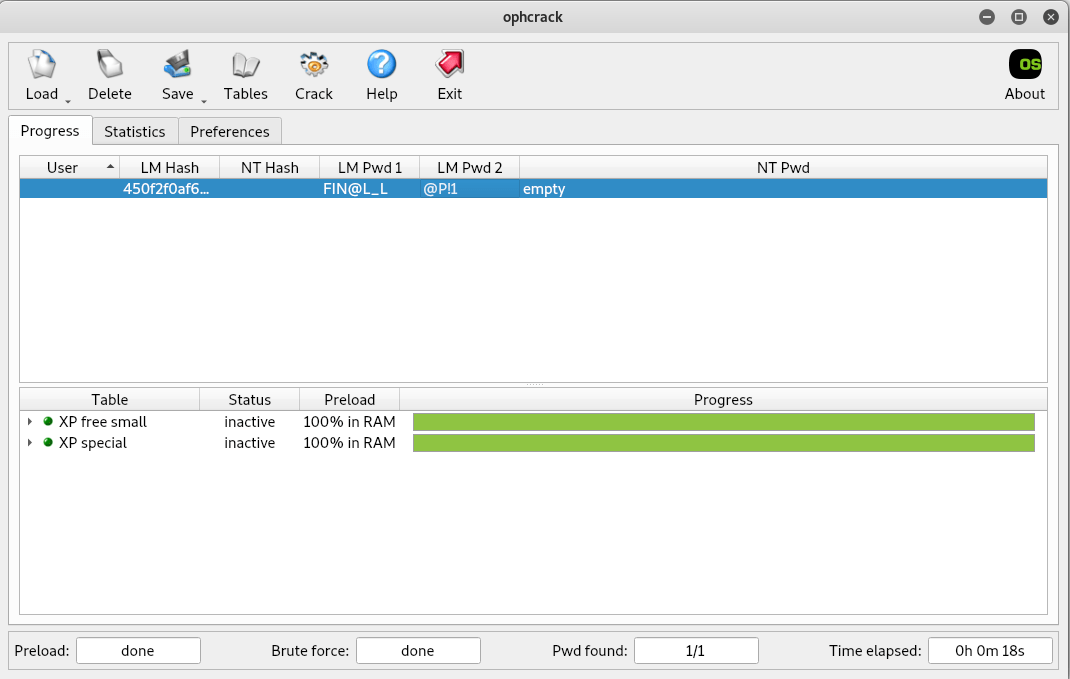Switch to the Preferences tab
Image resolution: width=1070 pixels, height=679 pixels.
pyautogui.click(x=229, y=131)
